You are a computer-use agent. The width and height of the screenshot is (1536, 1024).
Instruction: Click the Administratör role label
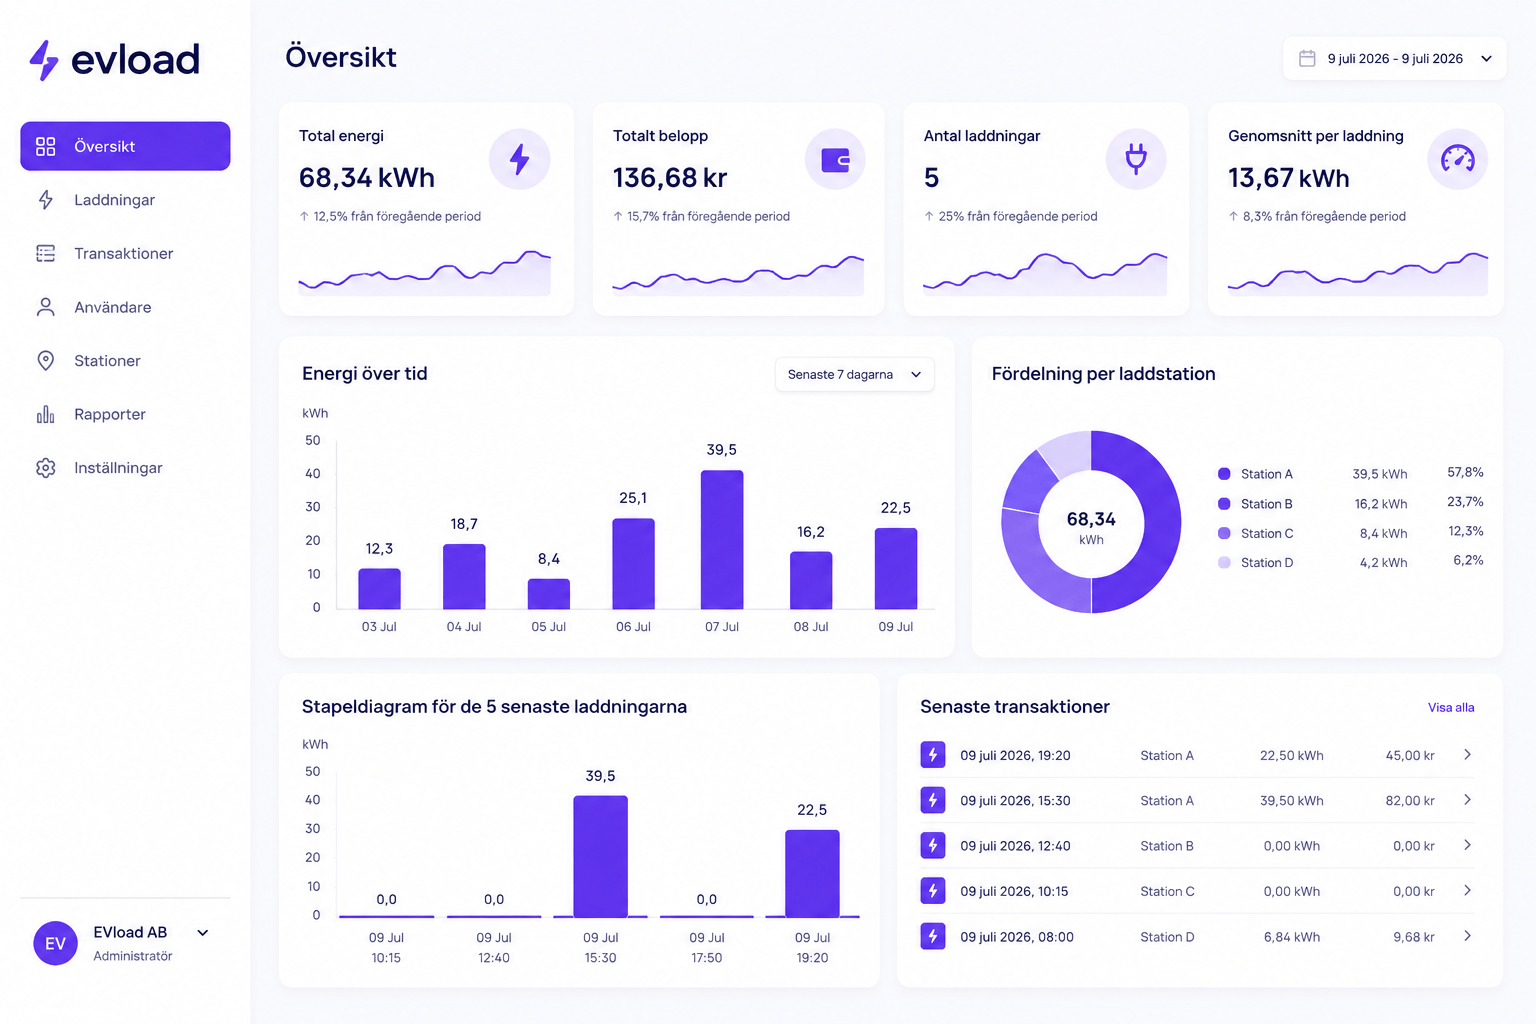133,956
